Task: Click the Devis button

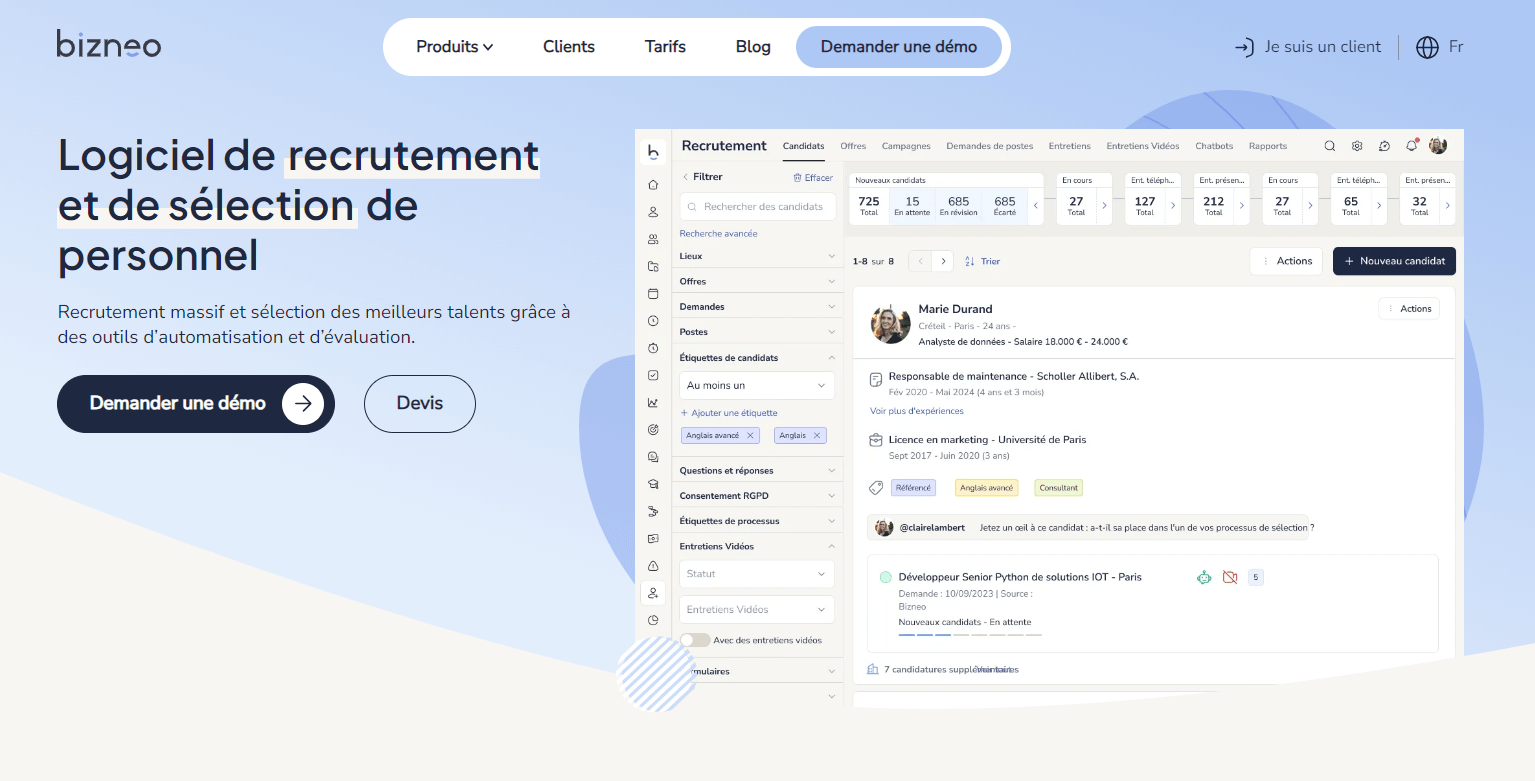Action: (420, 404)
